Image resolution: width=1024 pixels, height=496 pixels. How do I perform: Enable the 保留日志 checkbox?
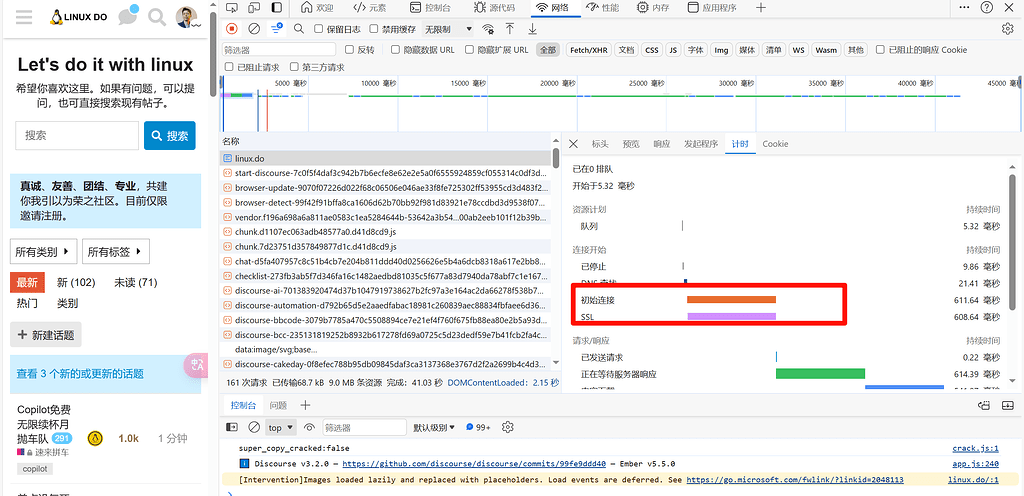[x=319, y=29]
